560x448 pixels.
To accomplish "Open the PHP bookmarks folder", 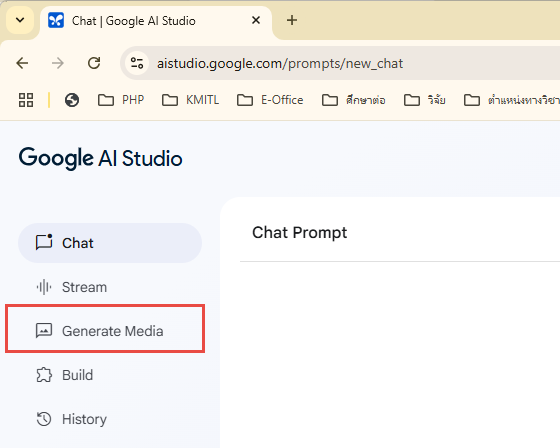I will (x=121, y=100).
